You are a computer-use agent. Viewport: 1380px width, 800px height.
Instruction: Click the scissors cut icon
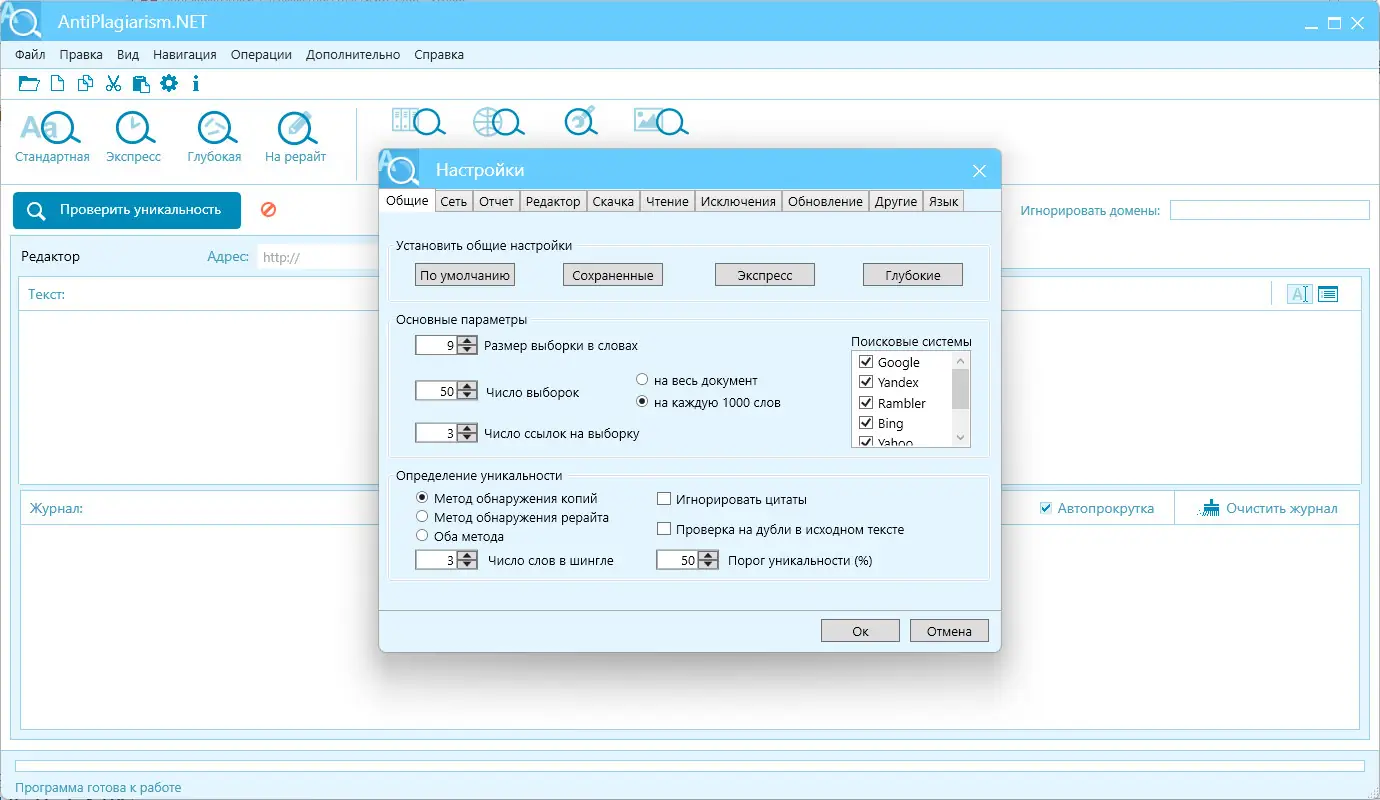[113, 83]
